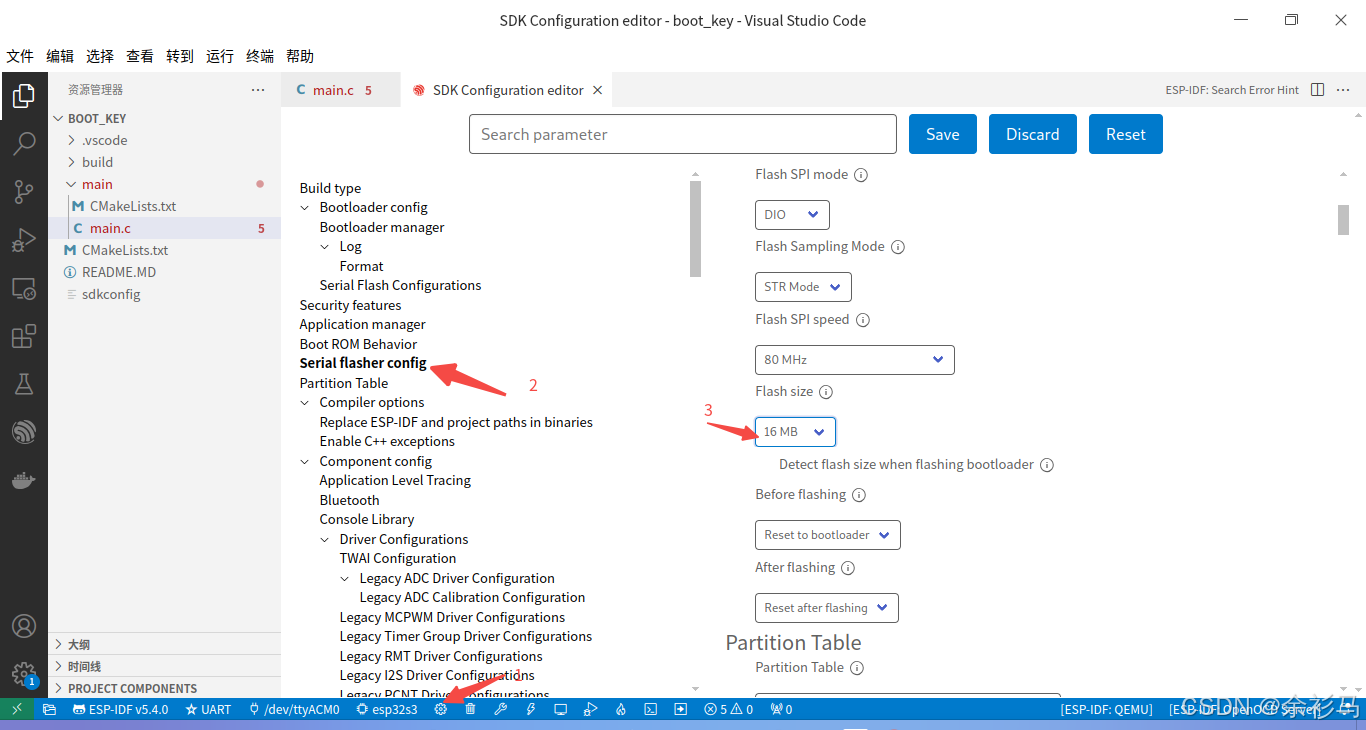The image size is (1366, 730).
Task: Open the 16 MB Flash size dropdown
Action: coord(795,432)
